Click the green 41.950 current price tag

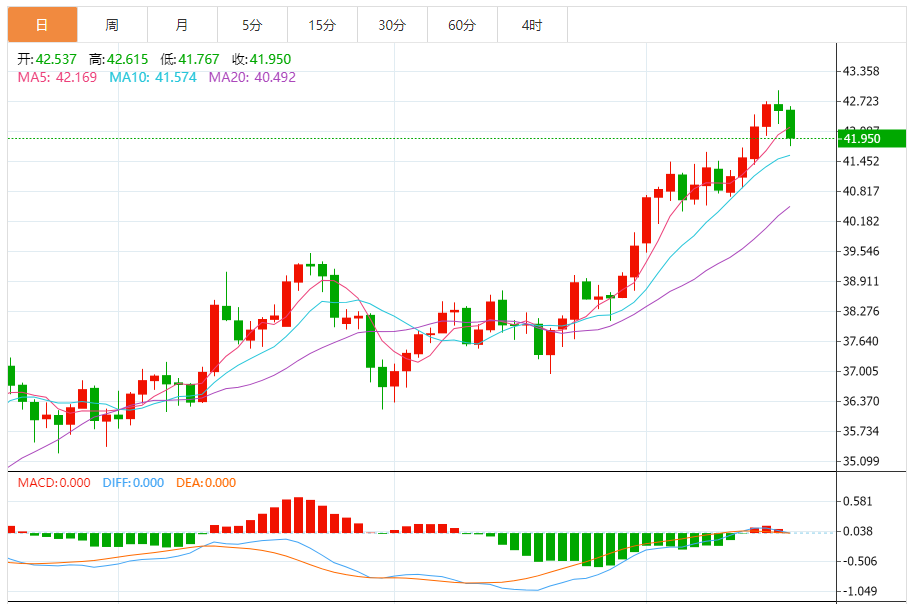coord(872,139)
